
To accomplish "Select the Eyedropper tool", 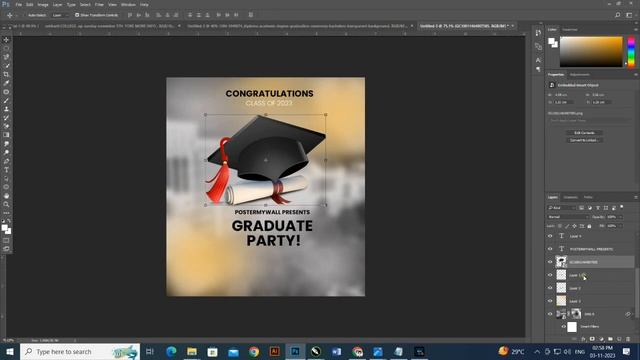I will point(6,83).
